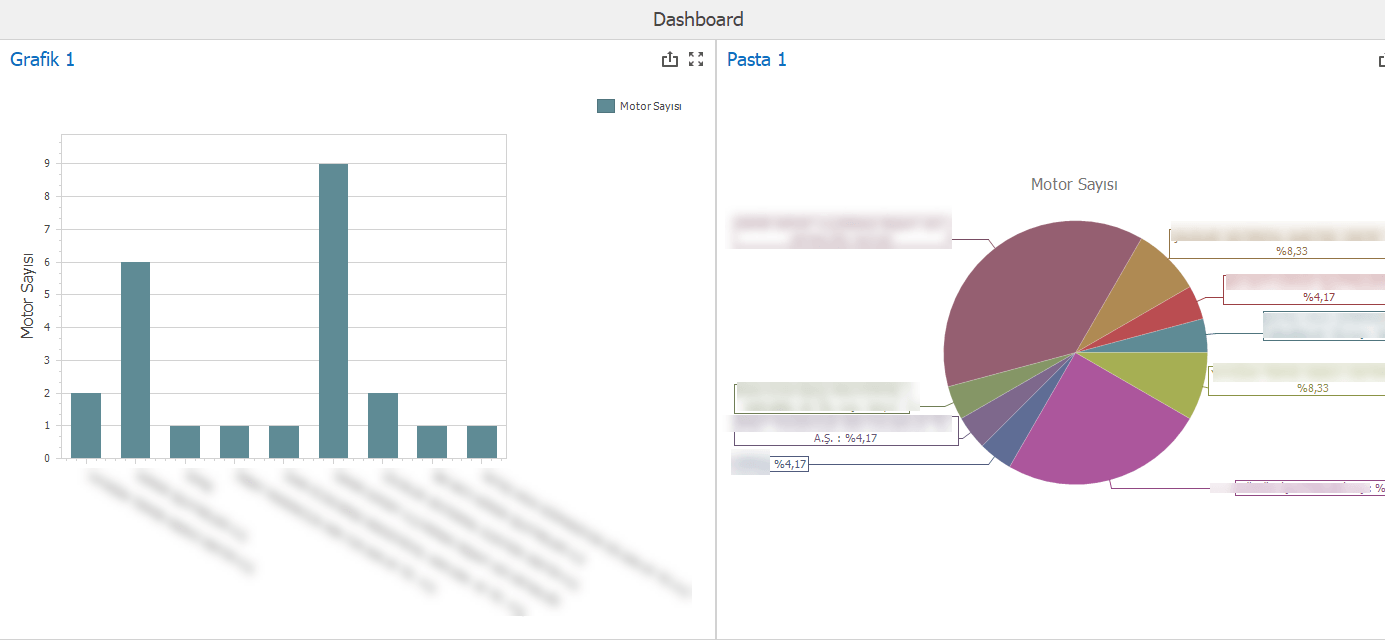The image size is (1385, 640).
Task: Select the bar with value 6
Action: [135, 360]
